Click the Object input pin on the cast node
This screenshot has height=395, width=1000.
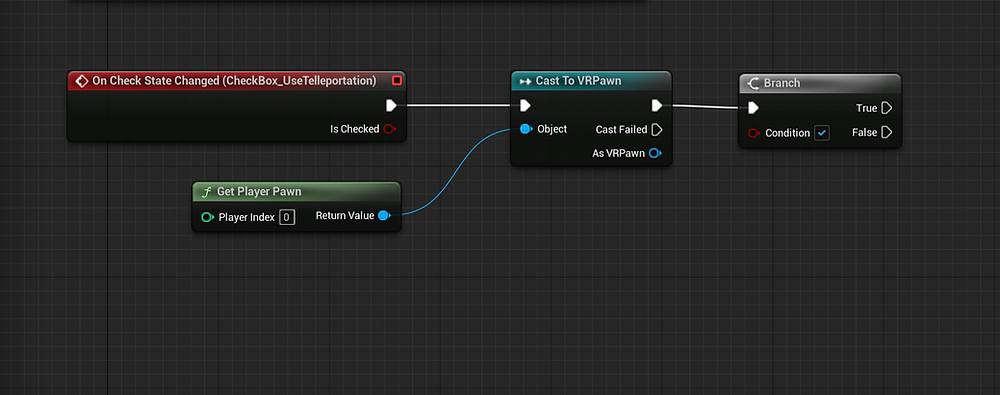(x=526, y=129)
